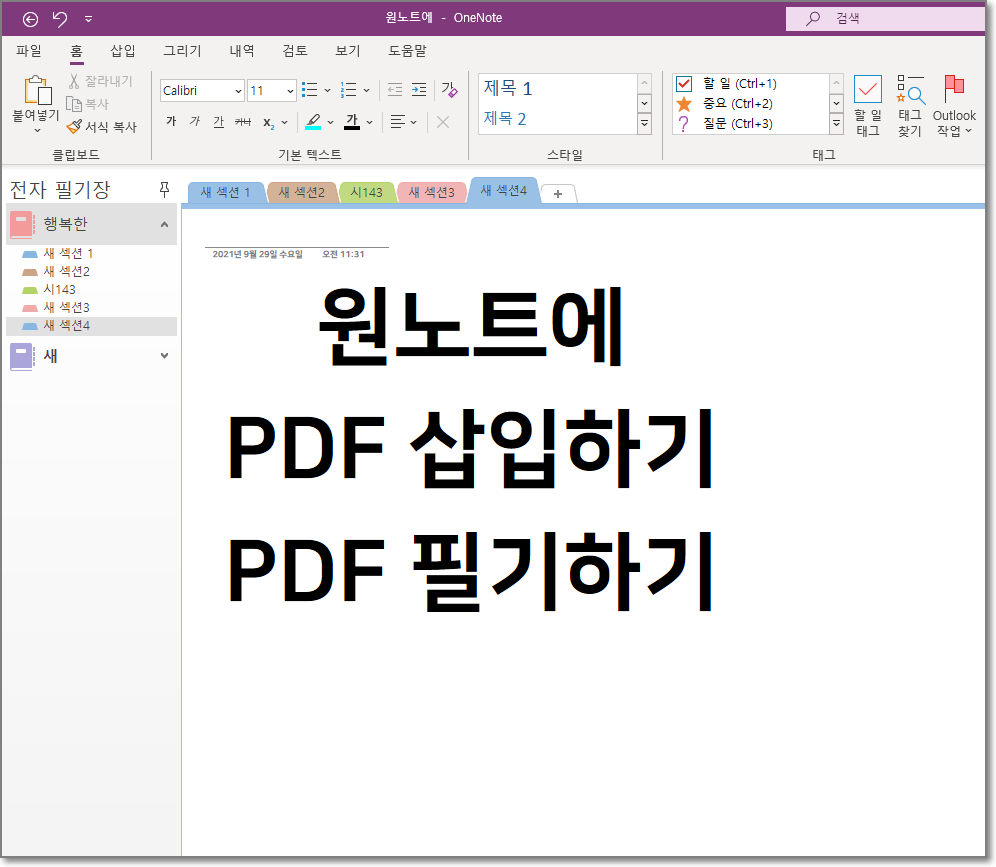Click 서식 복사 format painter
996x867 pixels.
pyautogui.click(x=102, y=126)
